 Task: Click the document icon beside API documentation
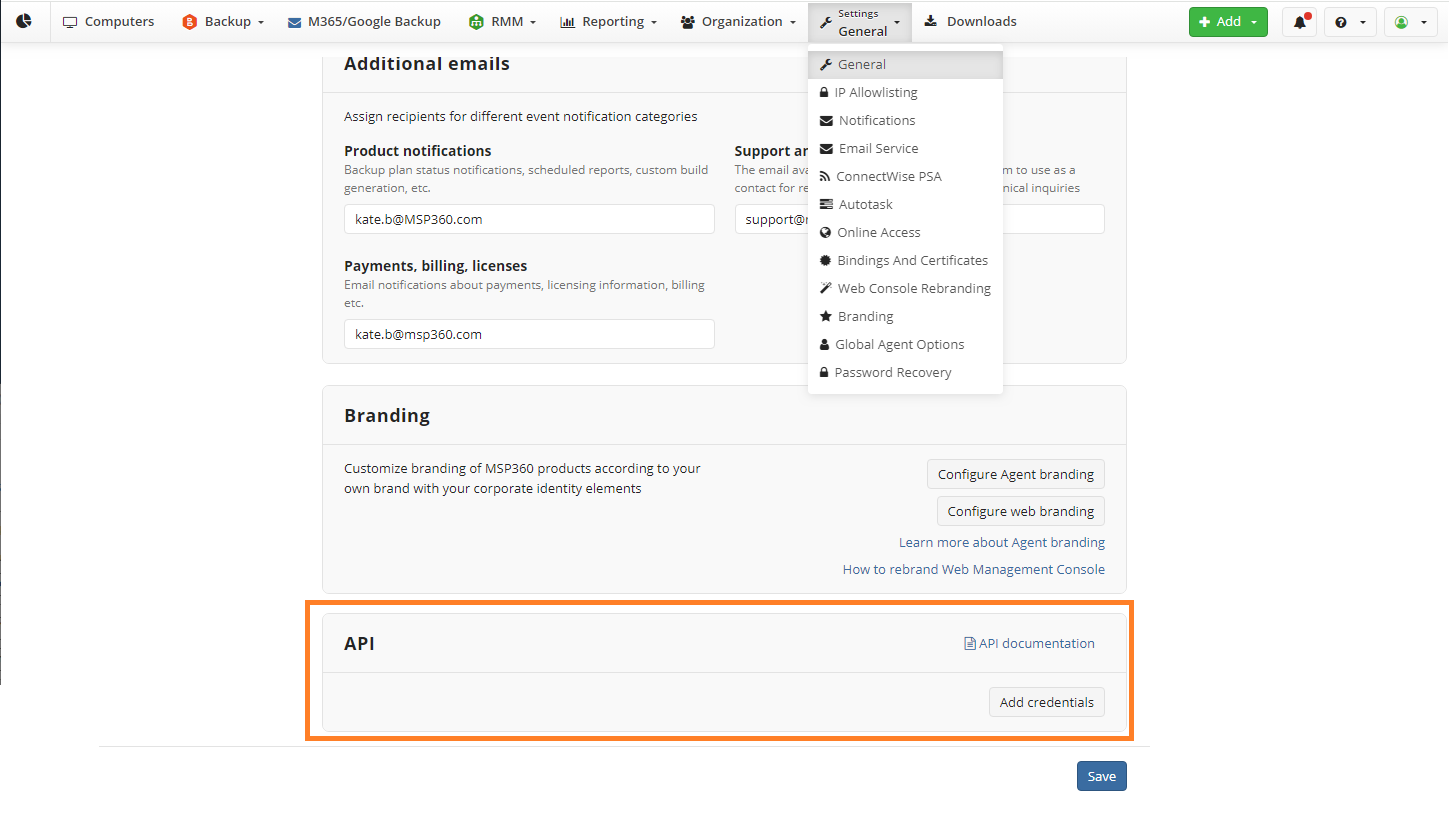point(969,644)
